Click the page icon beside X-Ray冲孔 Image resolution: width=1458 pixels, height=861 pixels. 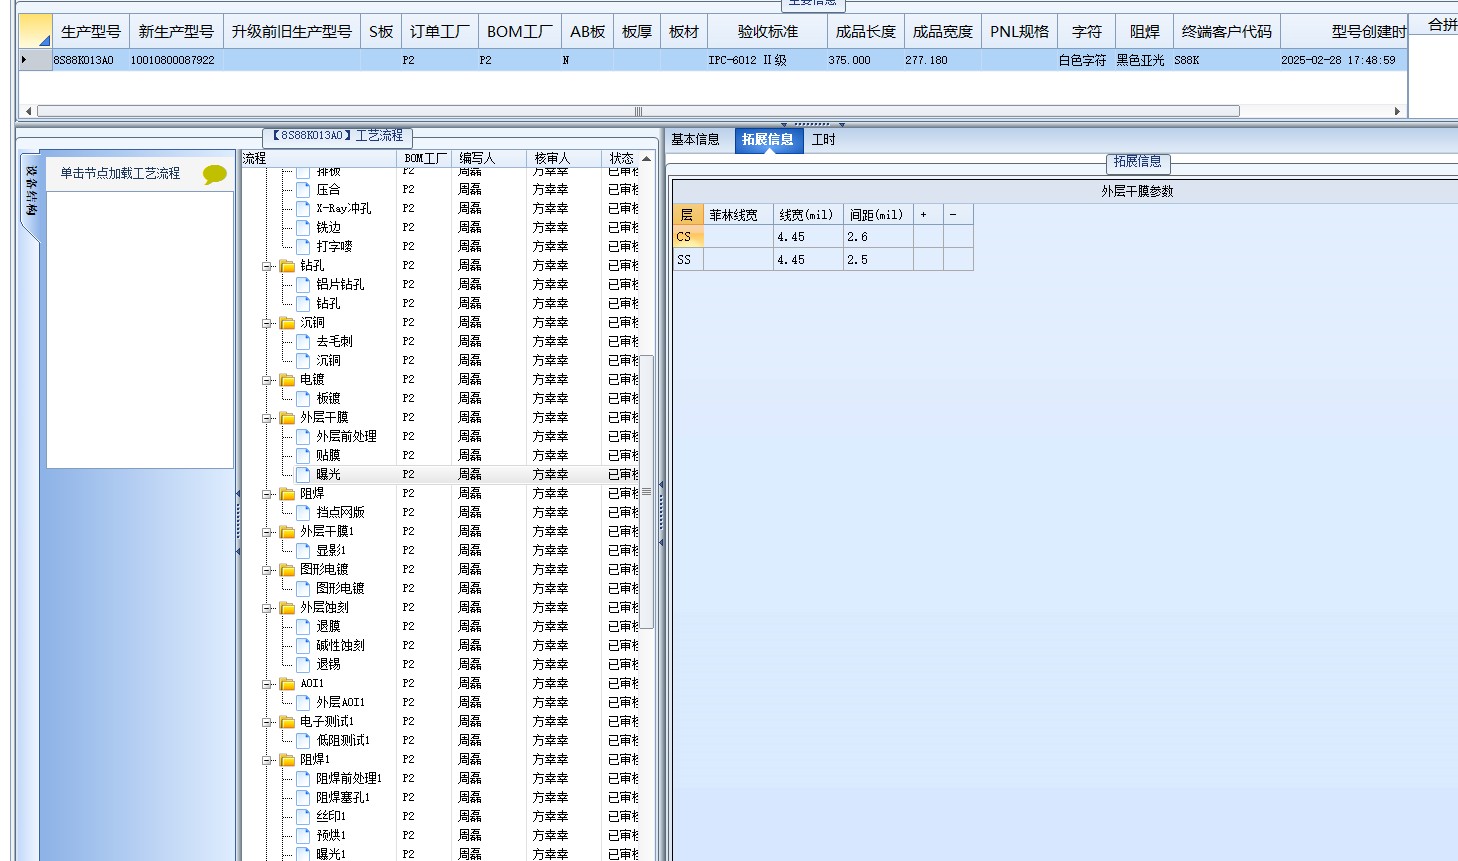[303, 208]
